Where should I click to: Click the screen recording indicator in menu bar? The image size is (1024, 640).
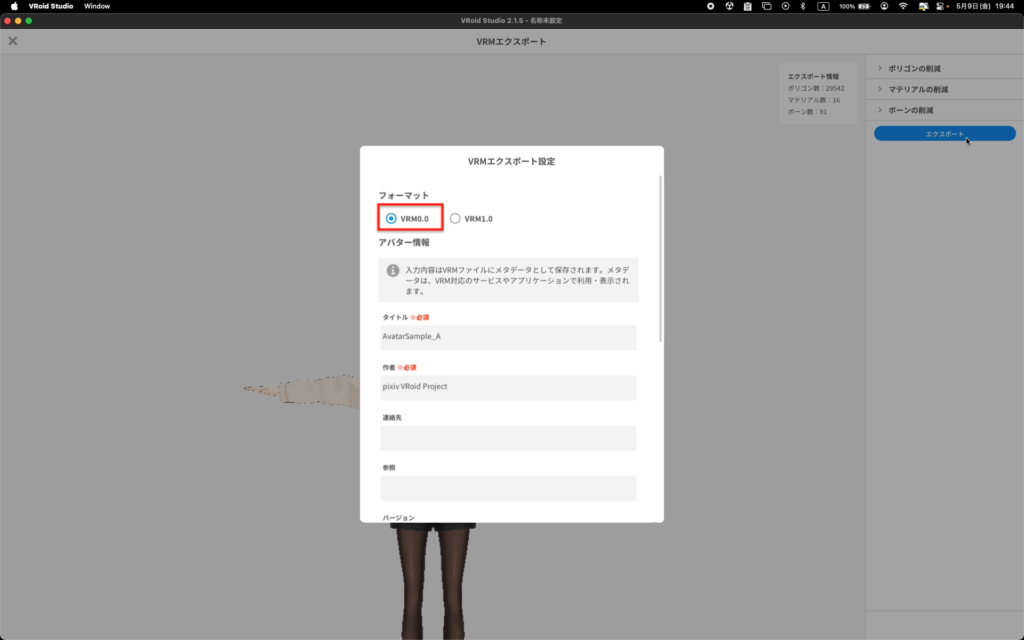(711, 6)
